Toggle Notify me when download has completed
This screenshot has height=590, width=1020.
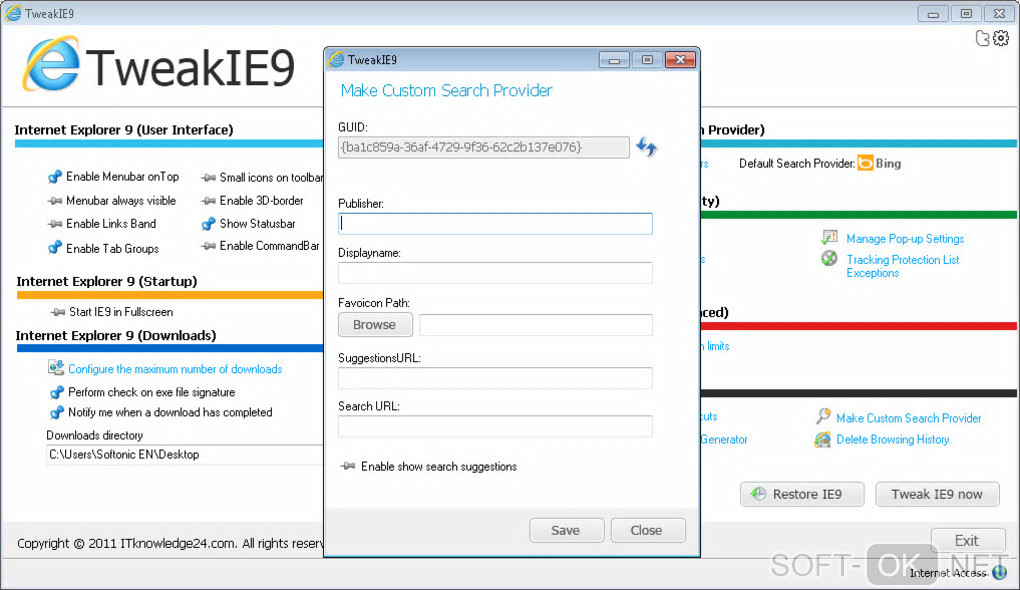[57, 412]
